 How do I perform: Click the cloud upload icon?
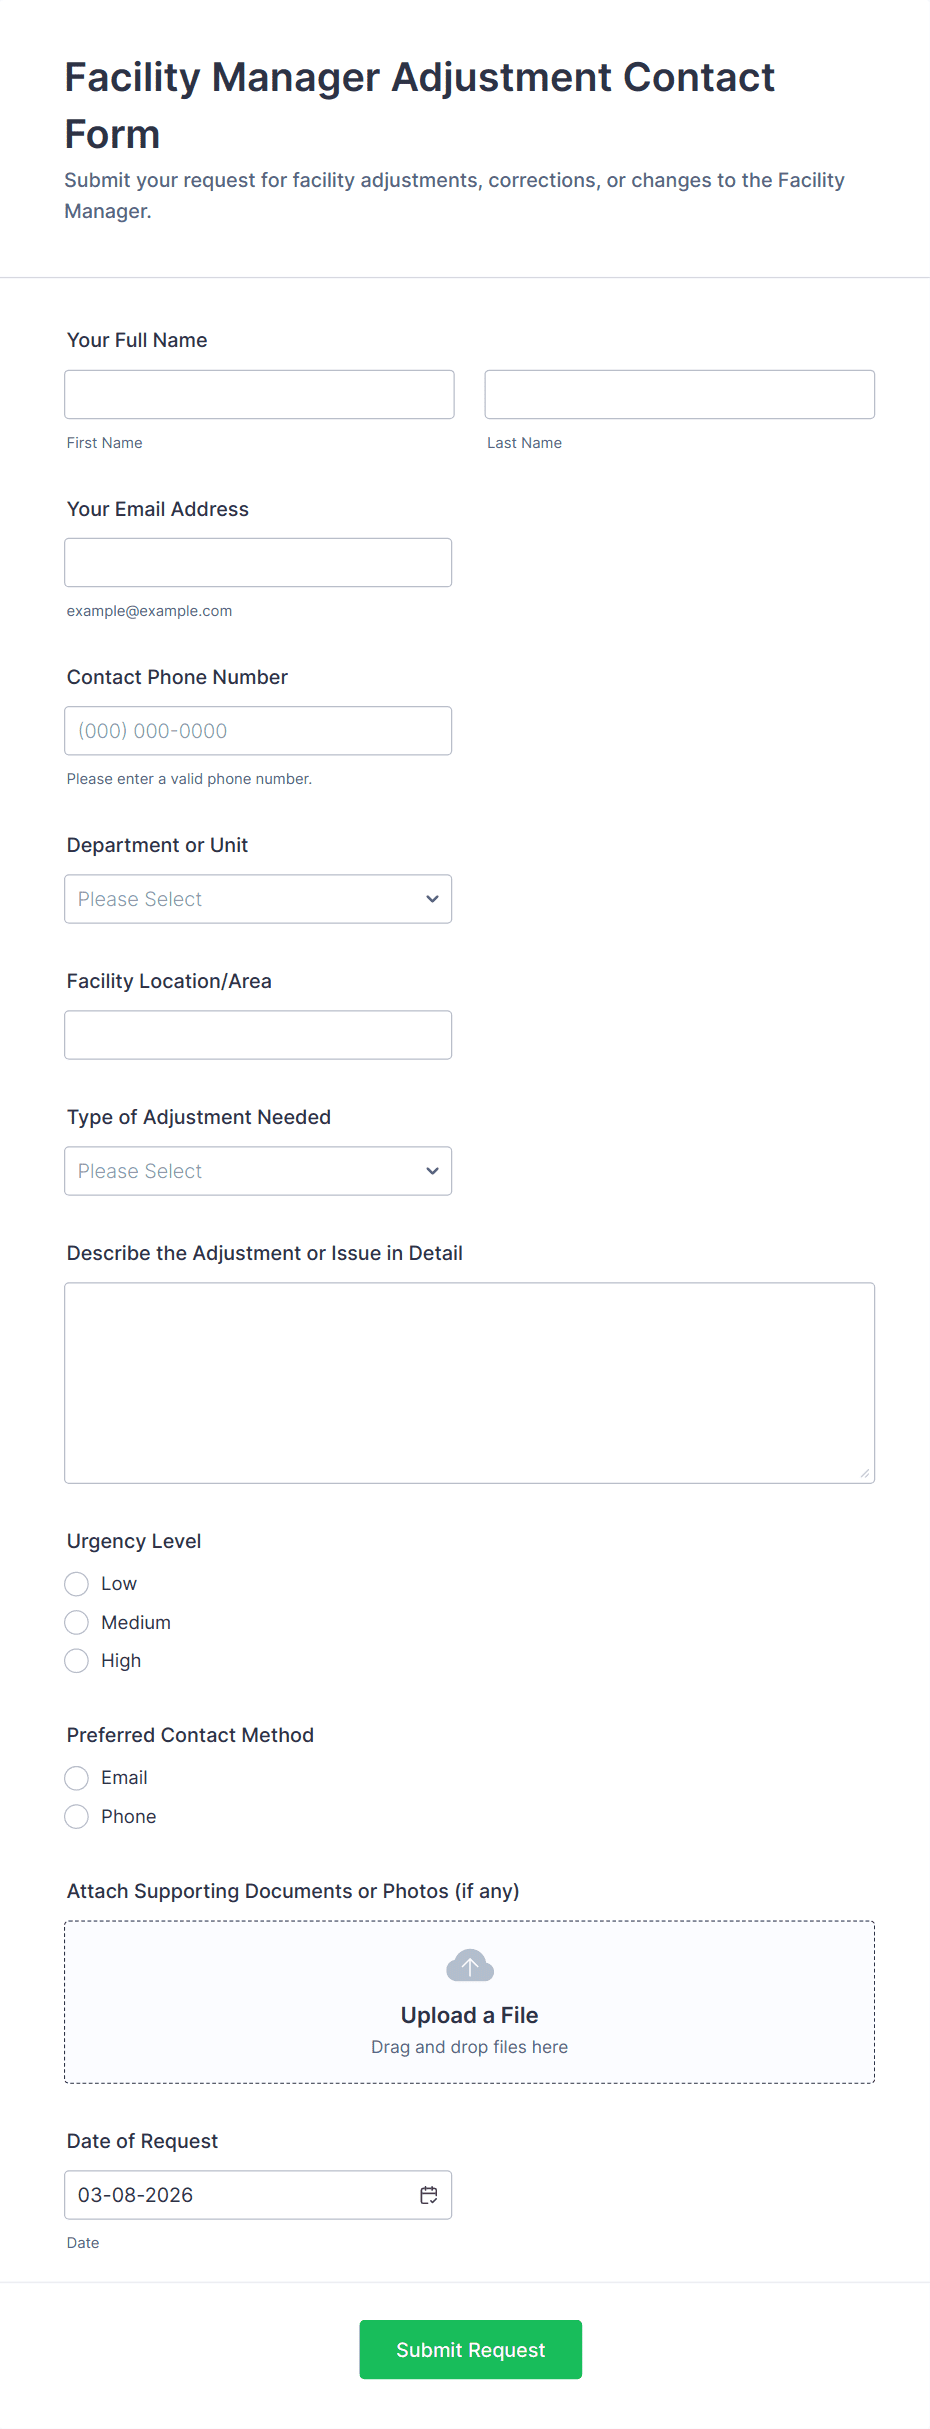point(469,1965)
